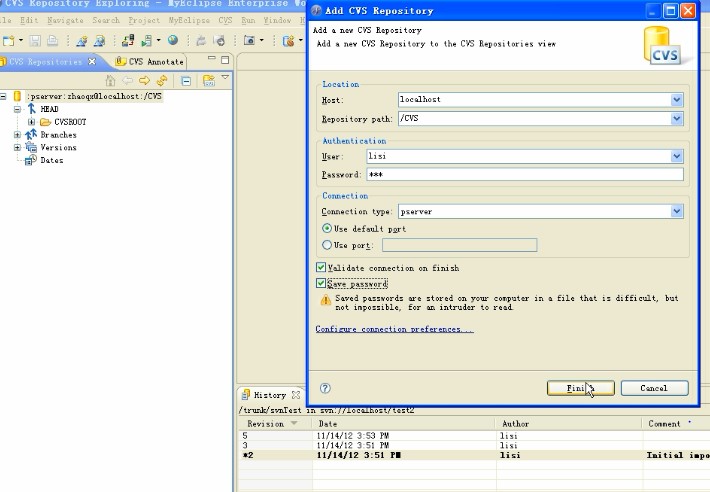Collapse the HEAD tree node
The width and height of the screenshot is (710, 492).
tap(17, 109)
